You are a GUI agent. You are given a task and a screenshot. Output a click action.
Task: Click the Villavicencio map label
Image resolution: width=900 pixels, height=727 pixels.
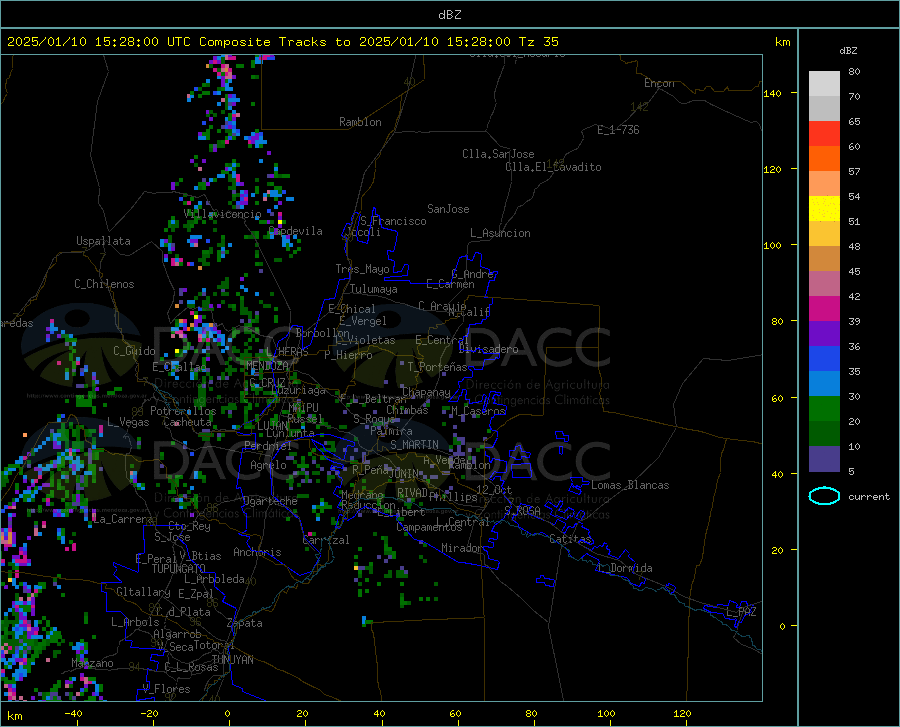[x=222, y=214]
